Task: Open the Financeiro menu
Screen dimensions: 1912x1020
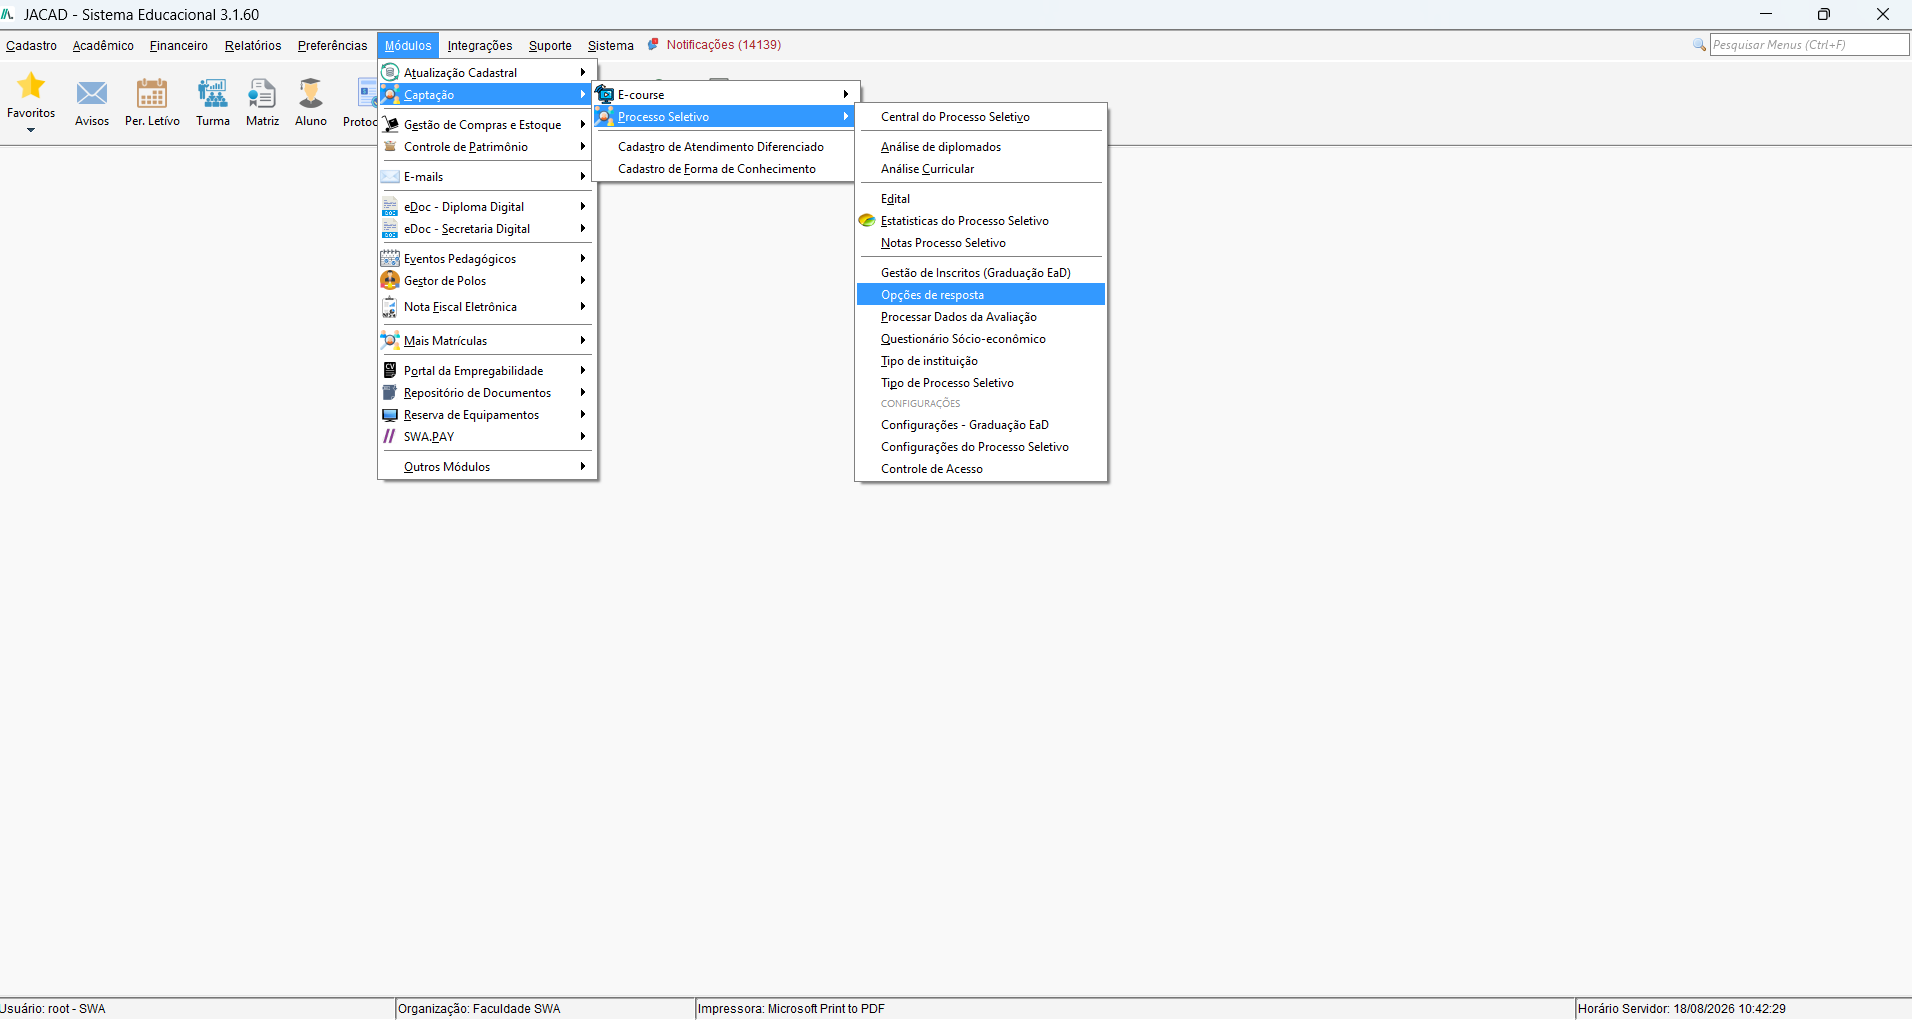Action: click(x=179, y=45)
